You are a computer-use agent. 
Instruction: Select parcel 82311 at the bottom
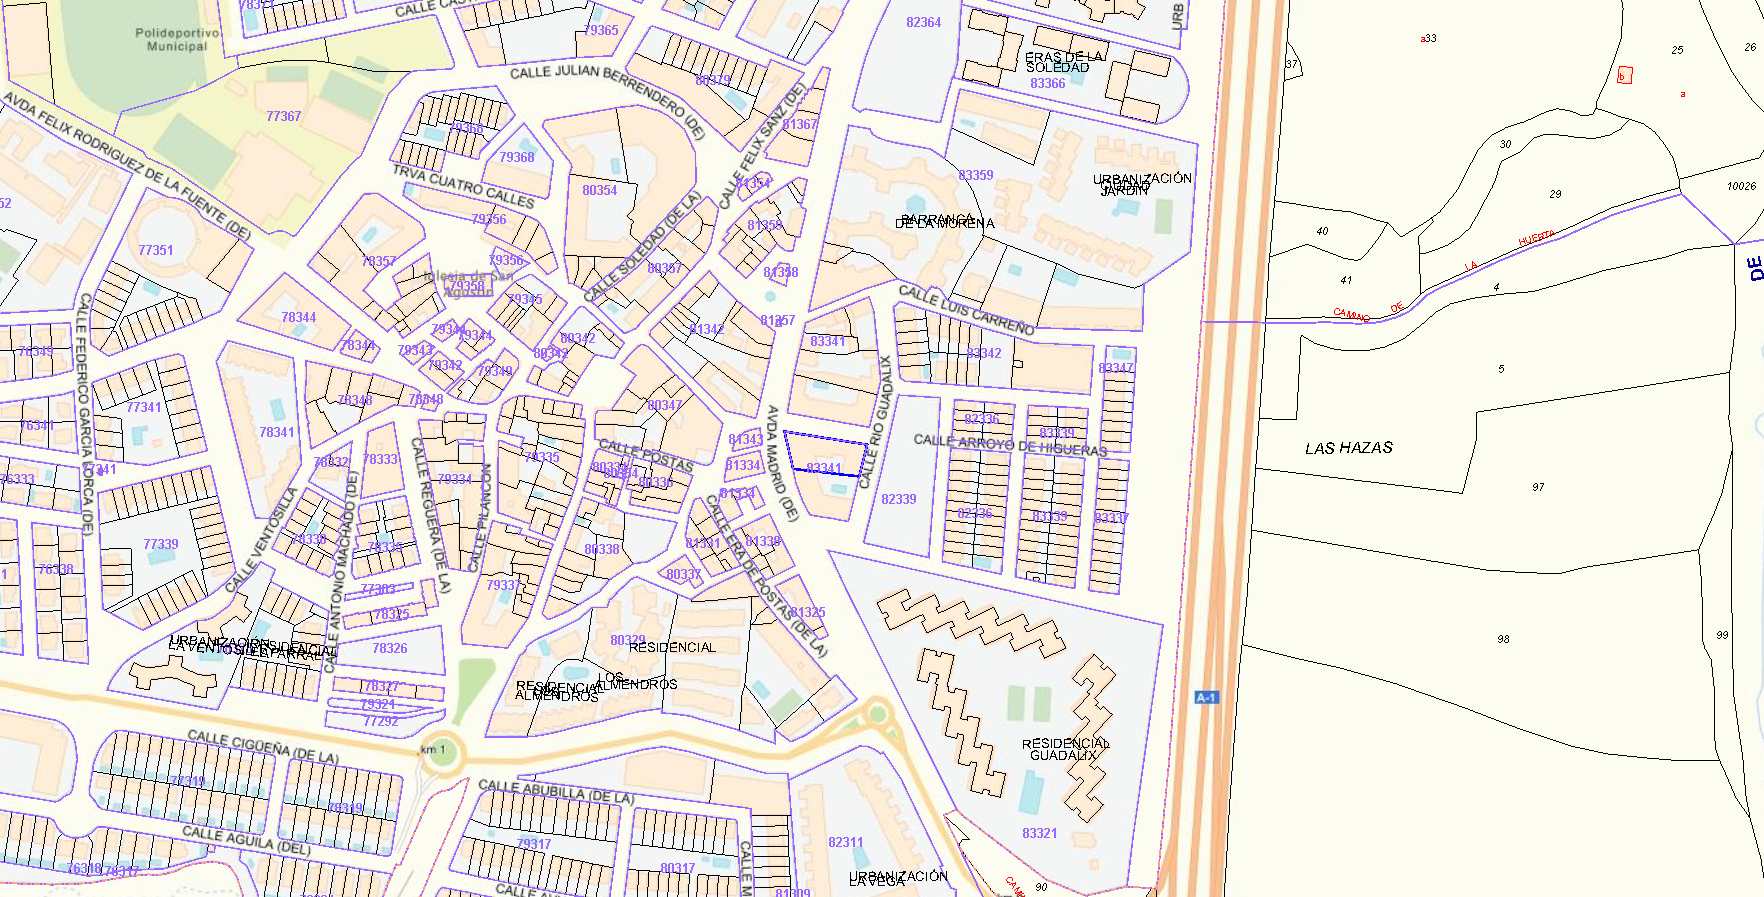[x=845, y=842]
